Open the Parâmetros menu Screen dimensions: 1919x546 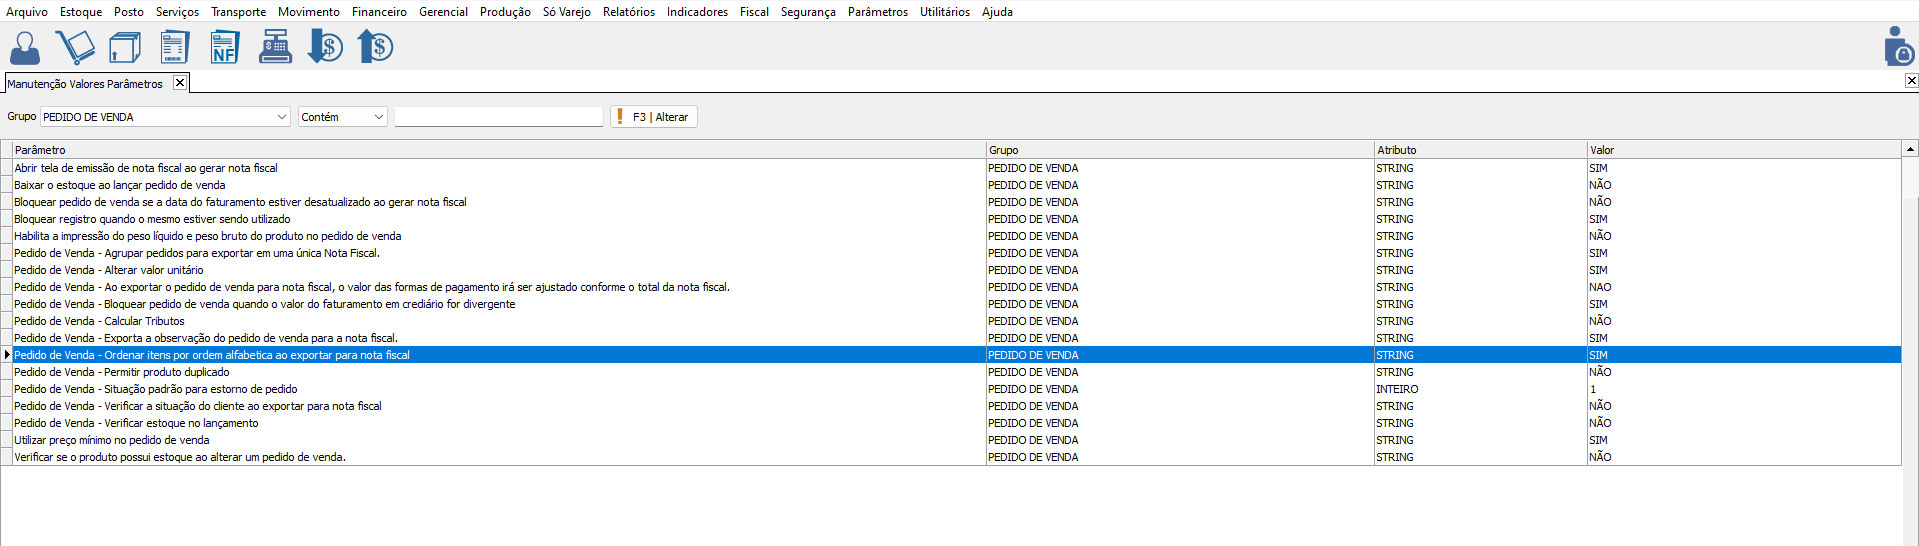877,12
